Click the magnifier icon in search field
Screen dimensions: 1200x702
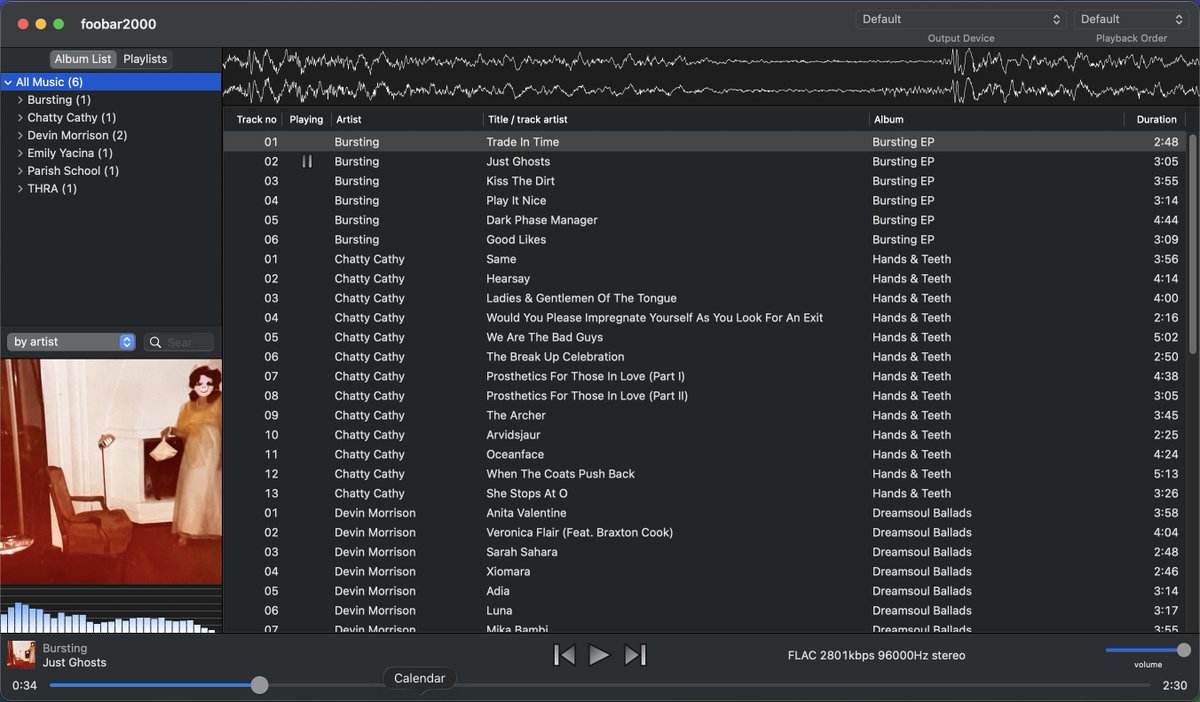point(156,342)
